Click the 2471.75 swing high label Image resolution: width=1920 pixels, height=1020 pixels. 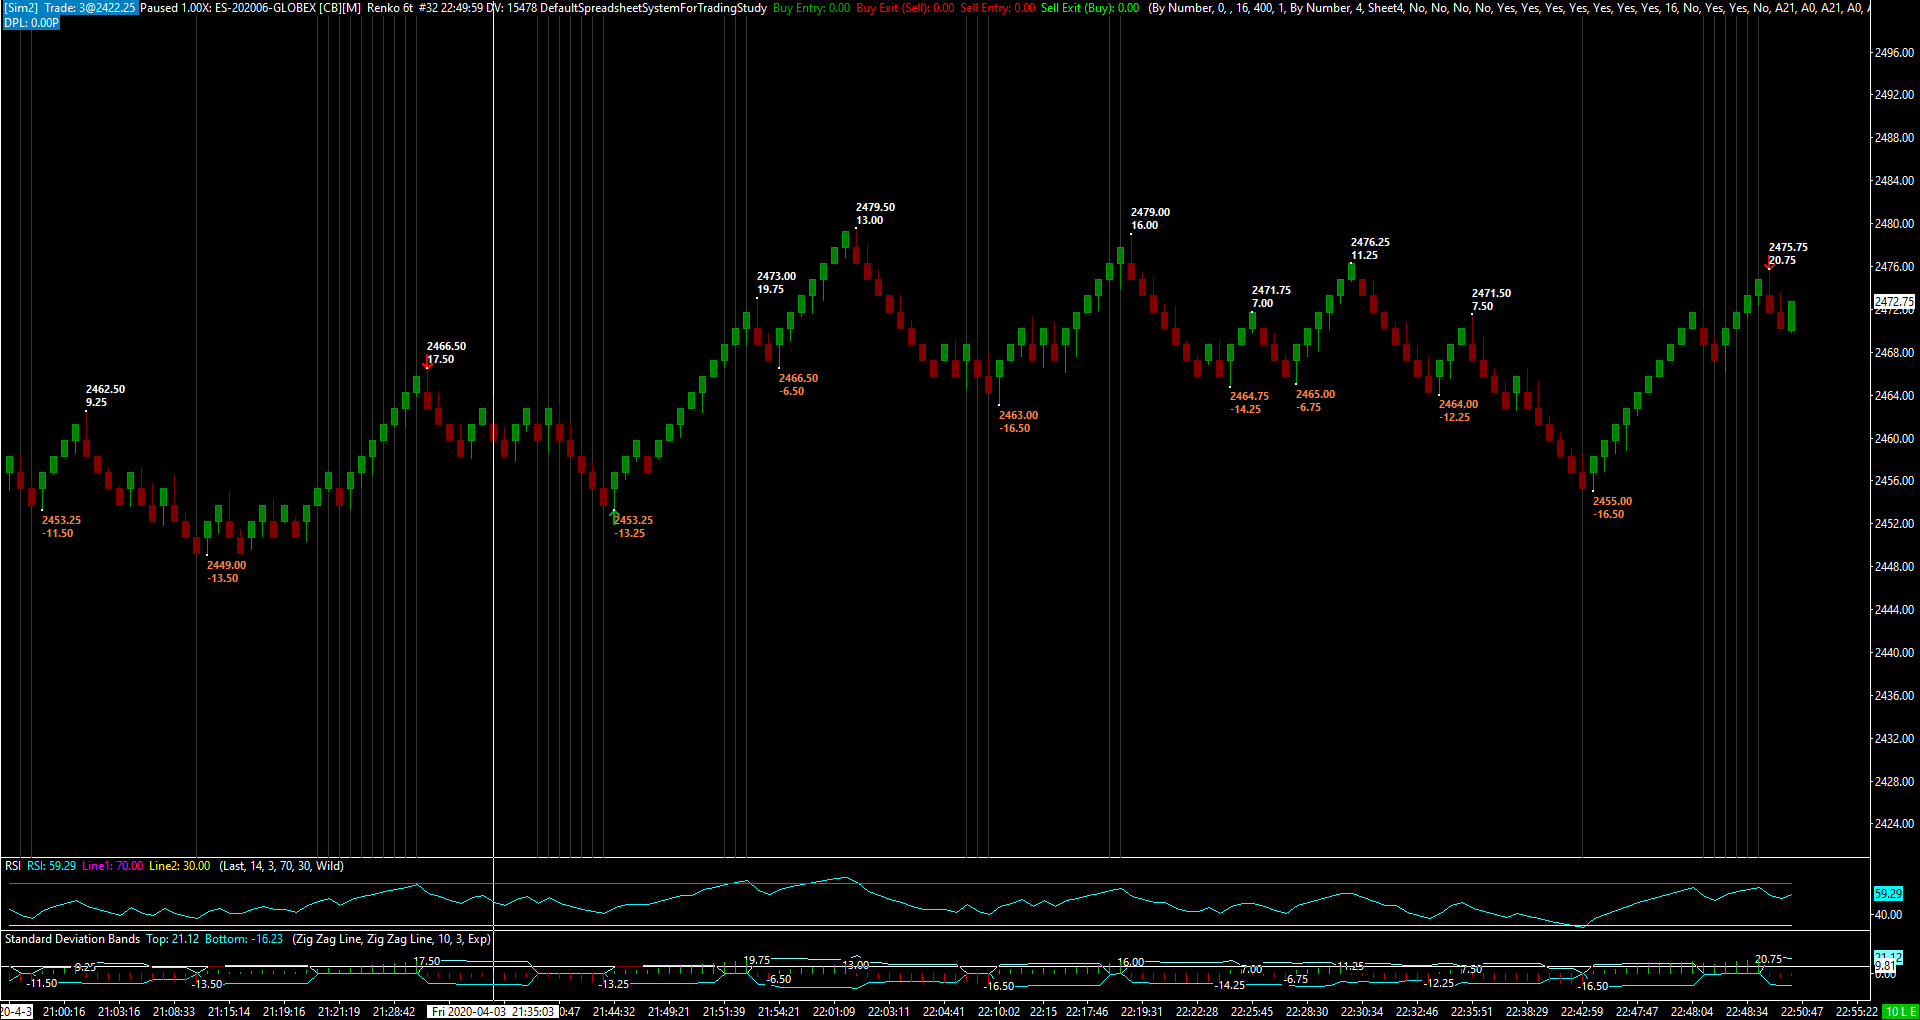[x=1271, y=291]
